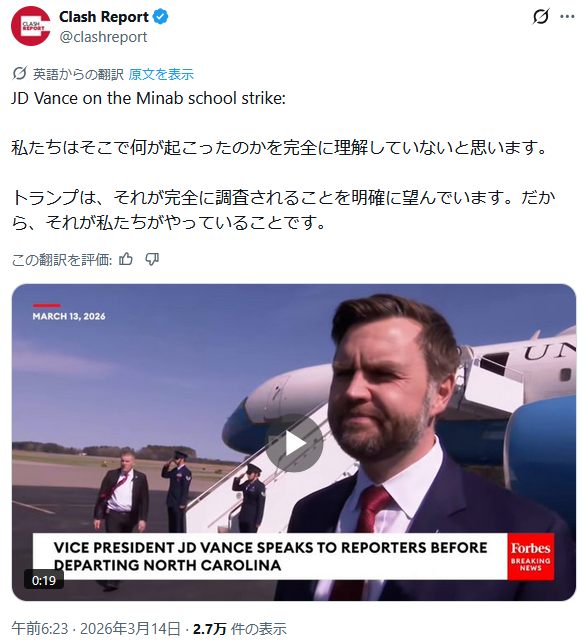
Task: Click the 英語からの翻訳 label
Action: coord(78,74)
